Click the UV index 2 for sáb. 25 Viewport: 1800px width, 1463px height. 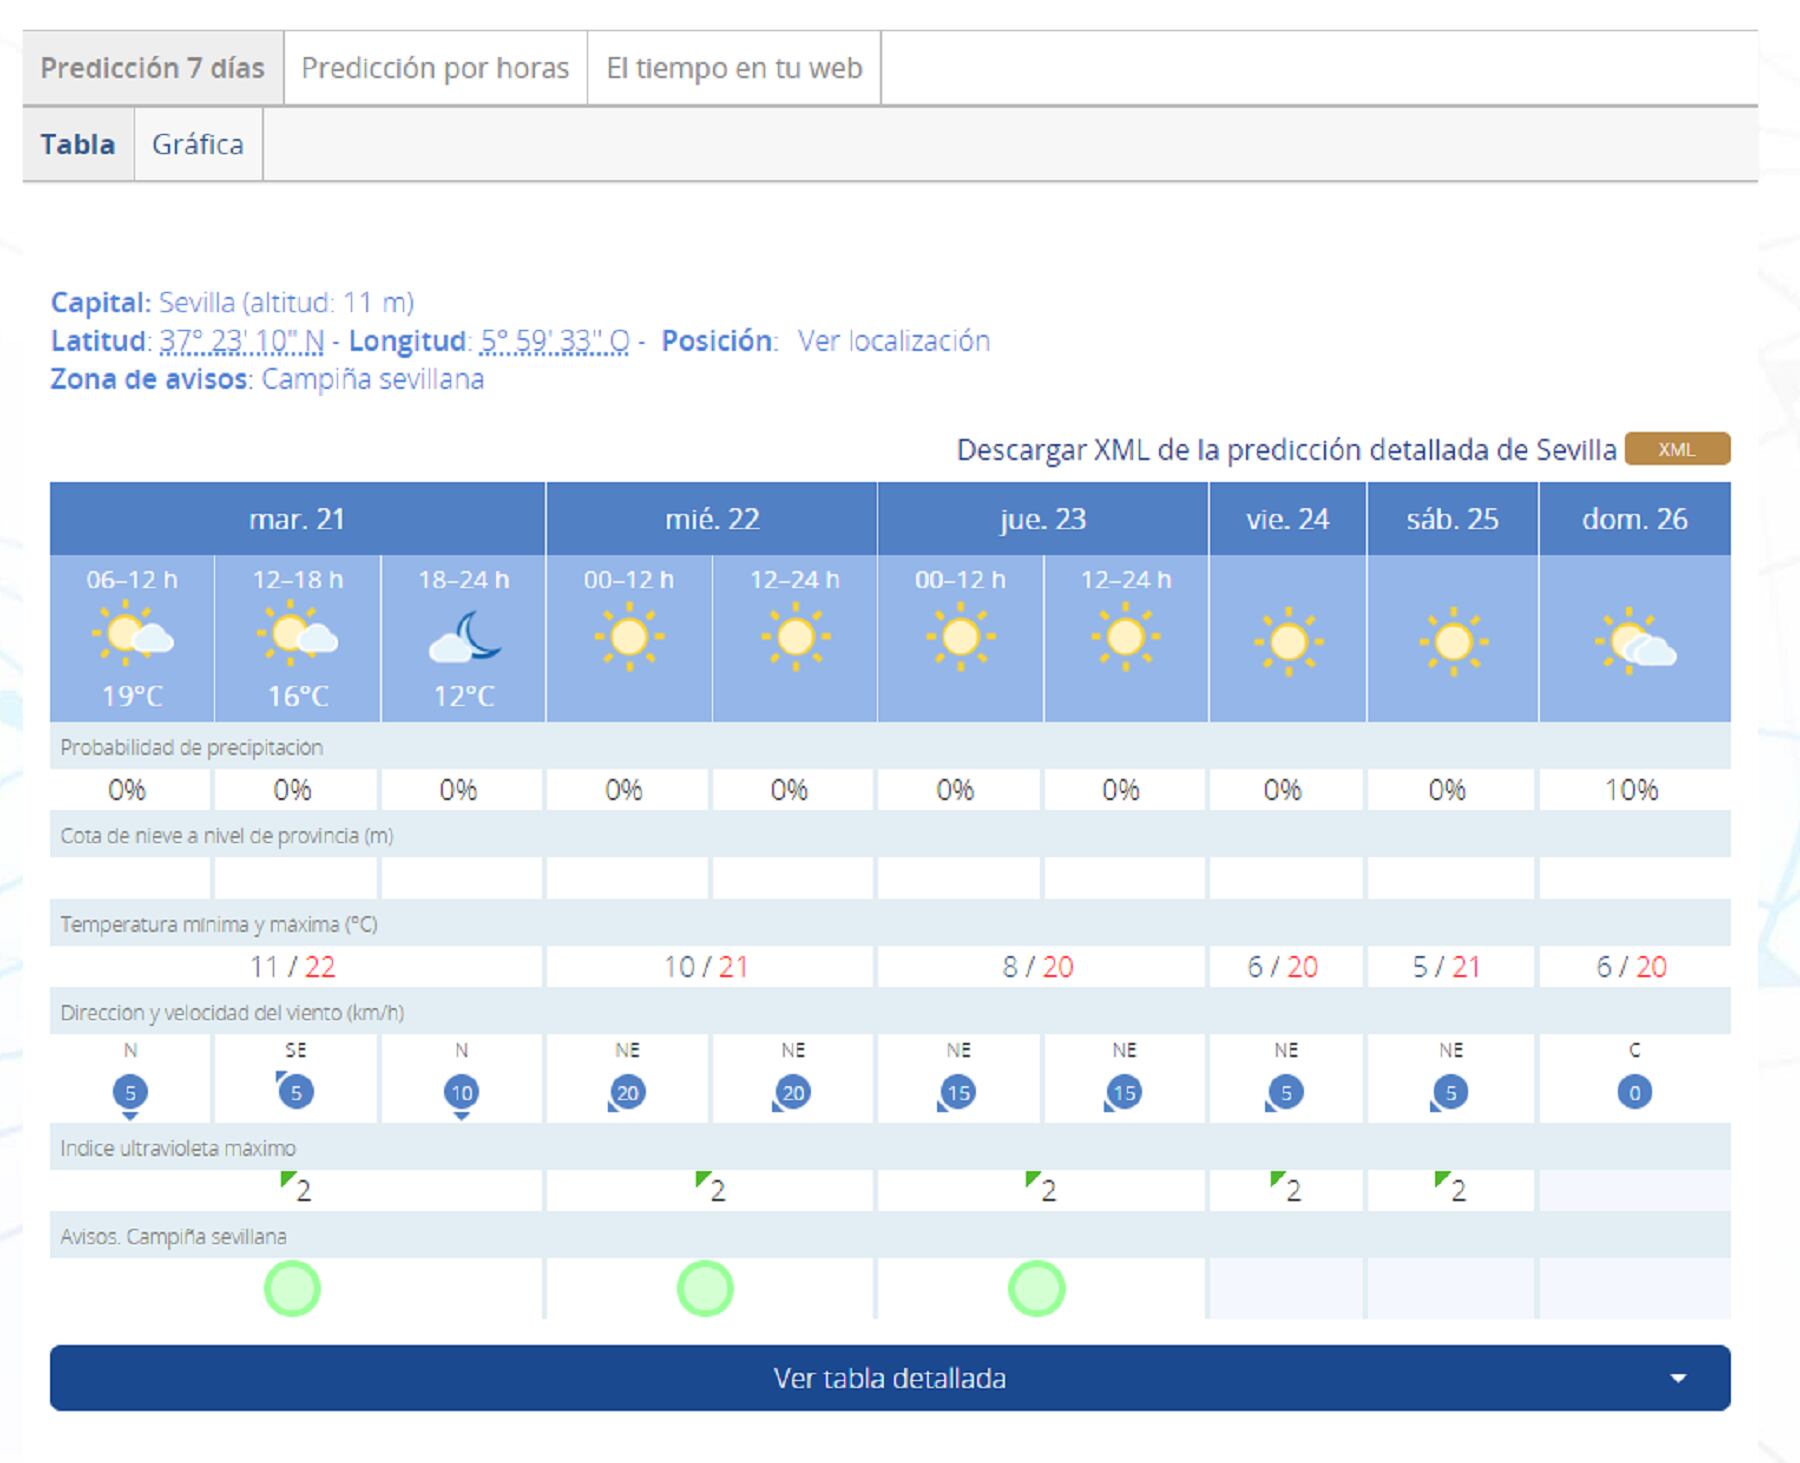(1451, 1188)
